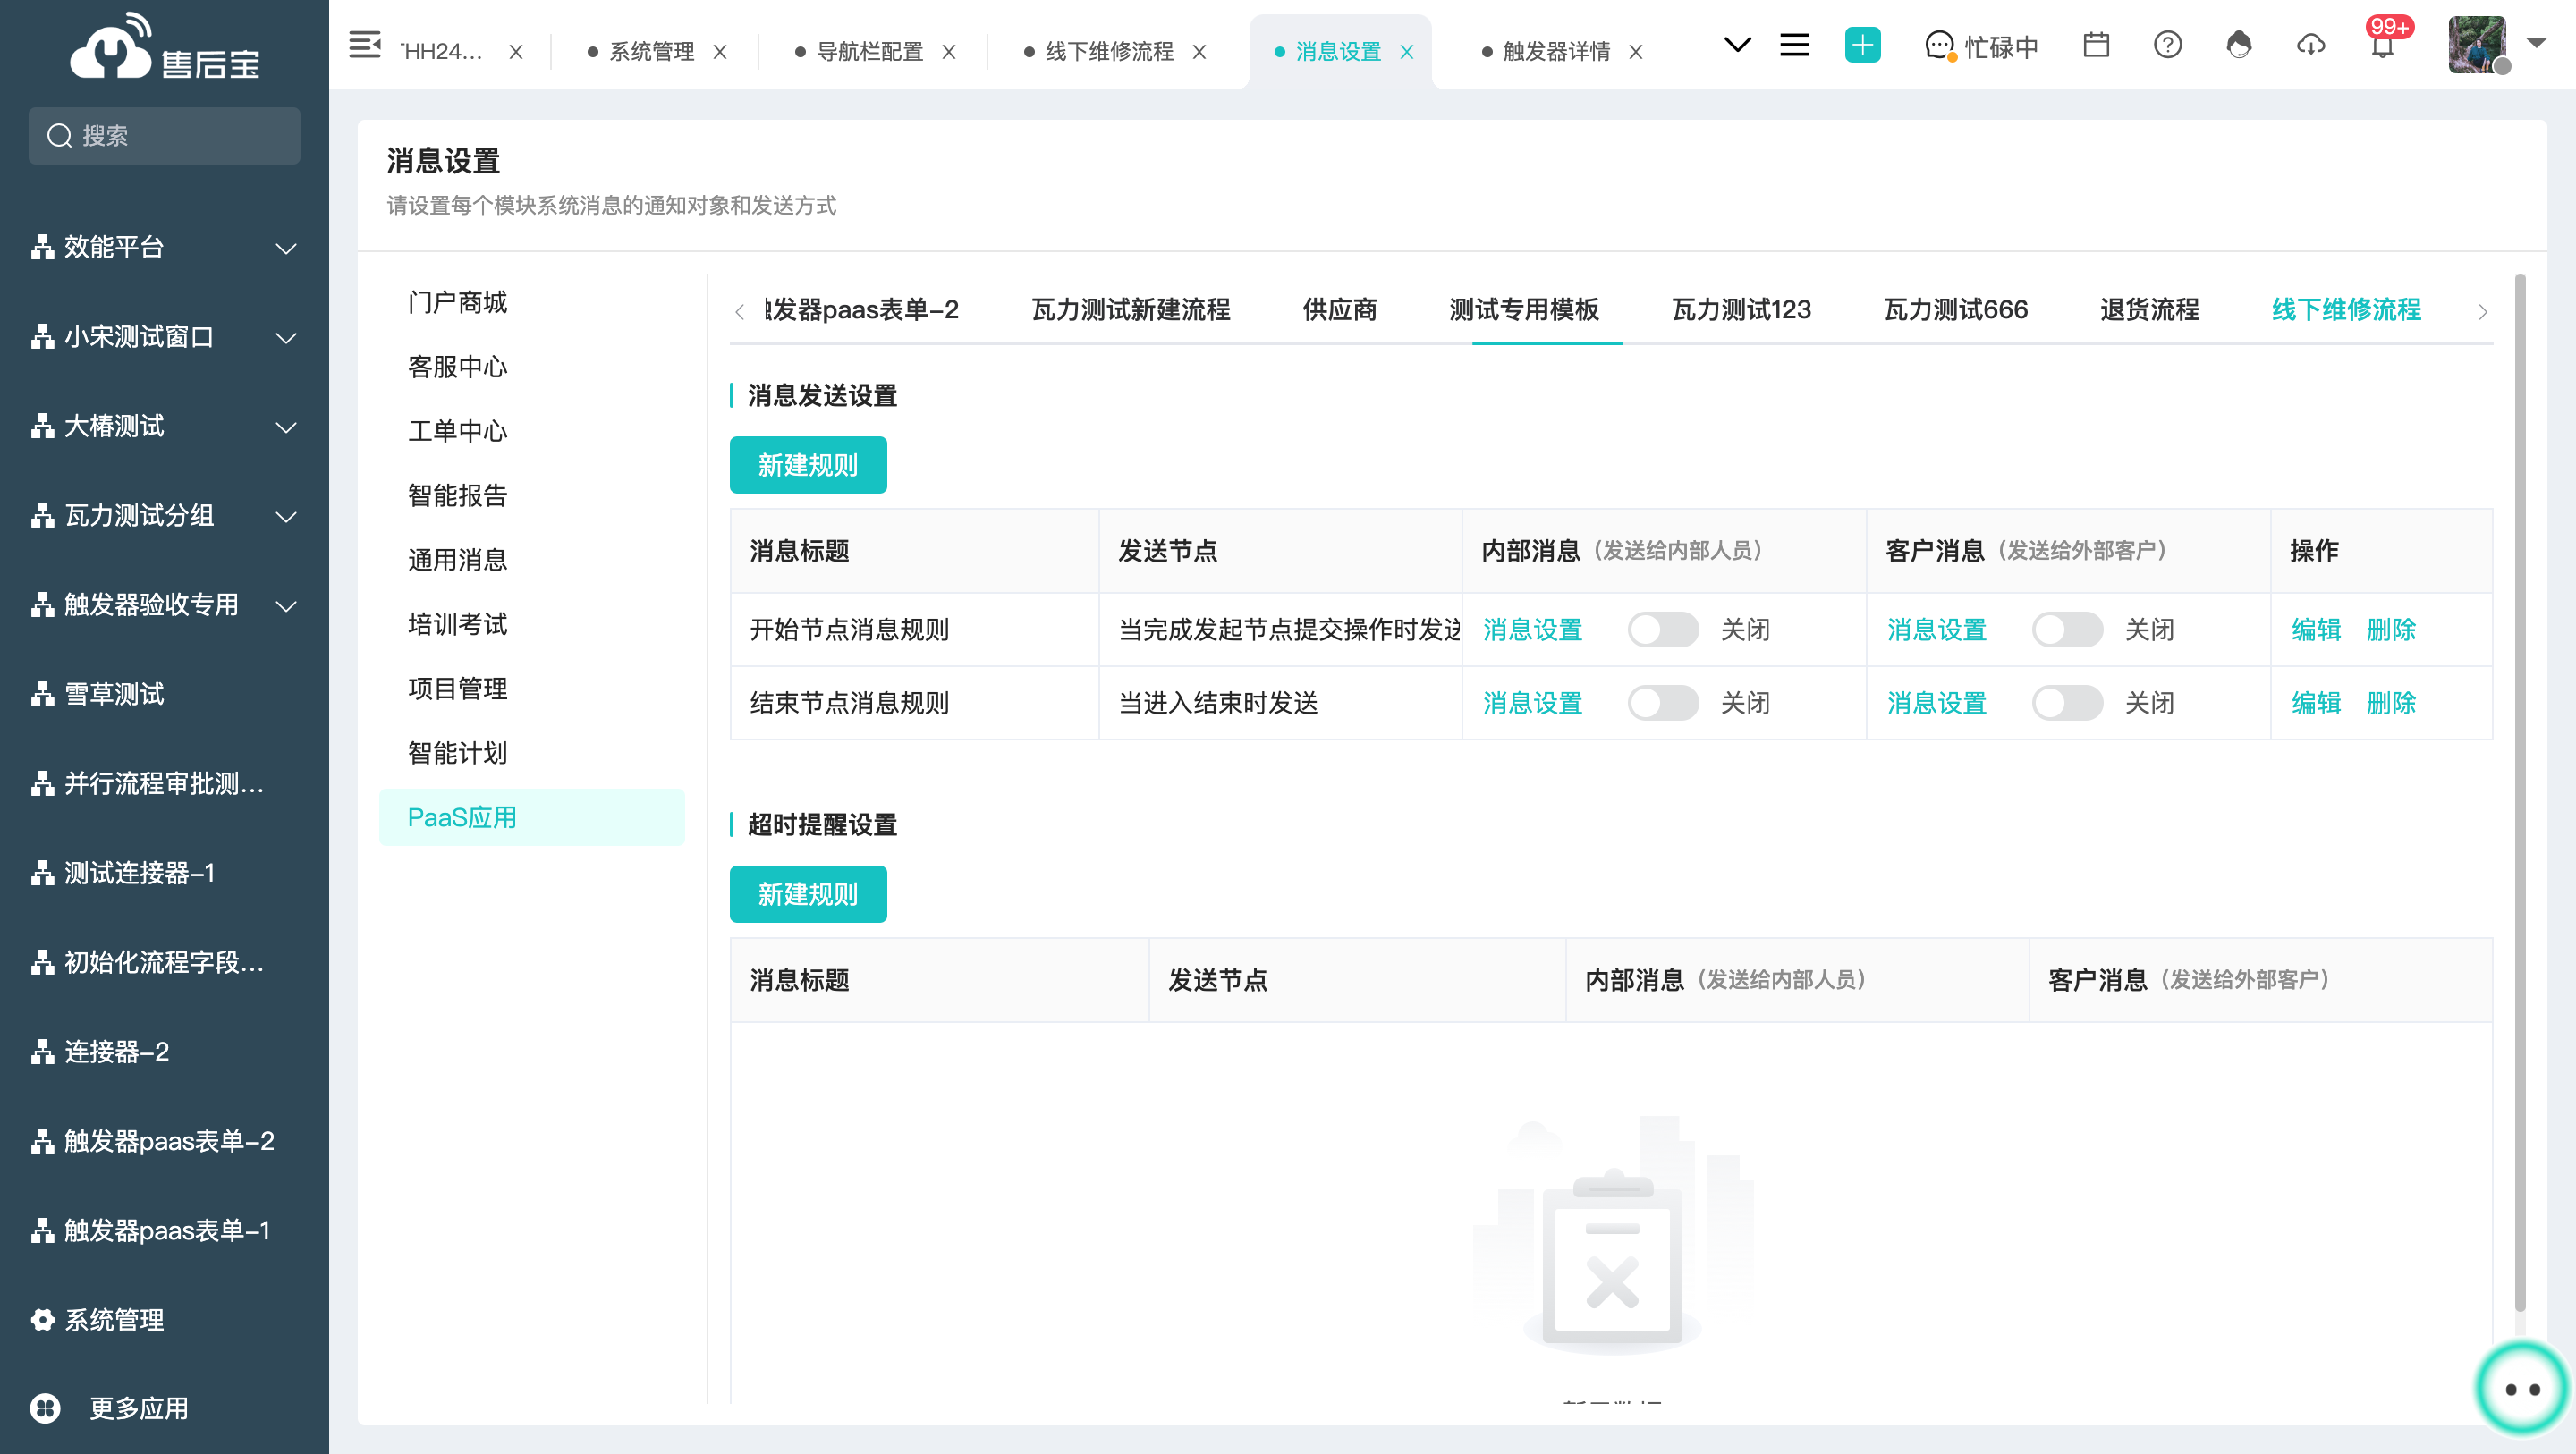Open the quick-create plus button
2576x1454 pixels.
coord(1862,45)
